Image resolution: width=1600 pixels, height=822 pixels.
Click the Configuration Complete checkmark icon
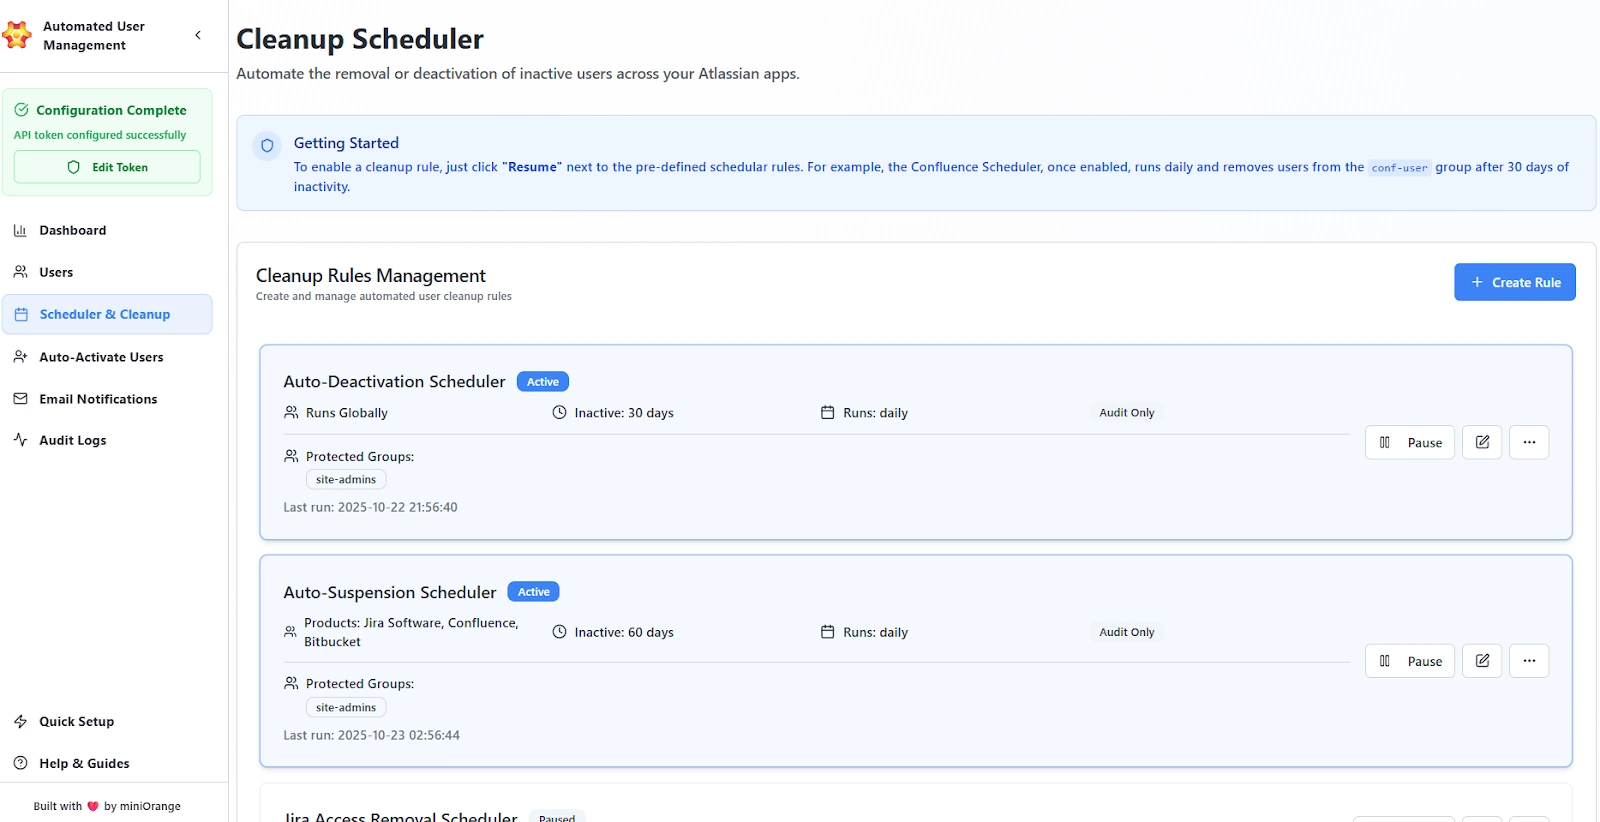21,110
